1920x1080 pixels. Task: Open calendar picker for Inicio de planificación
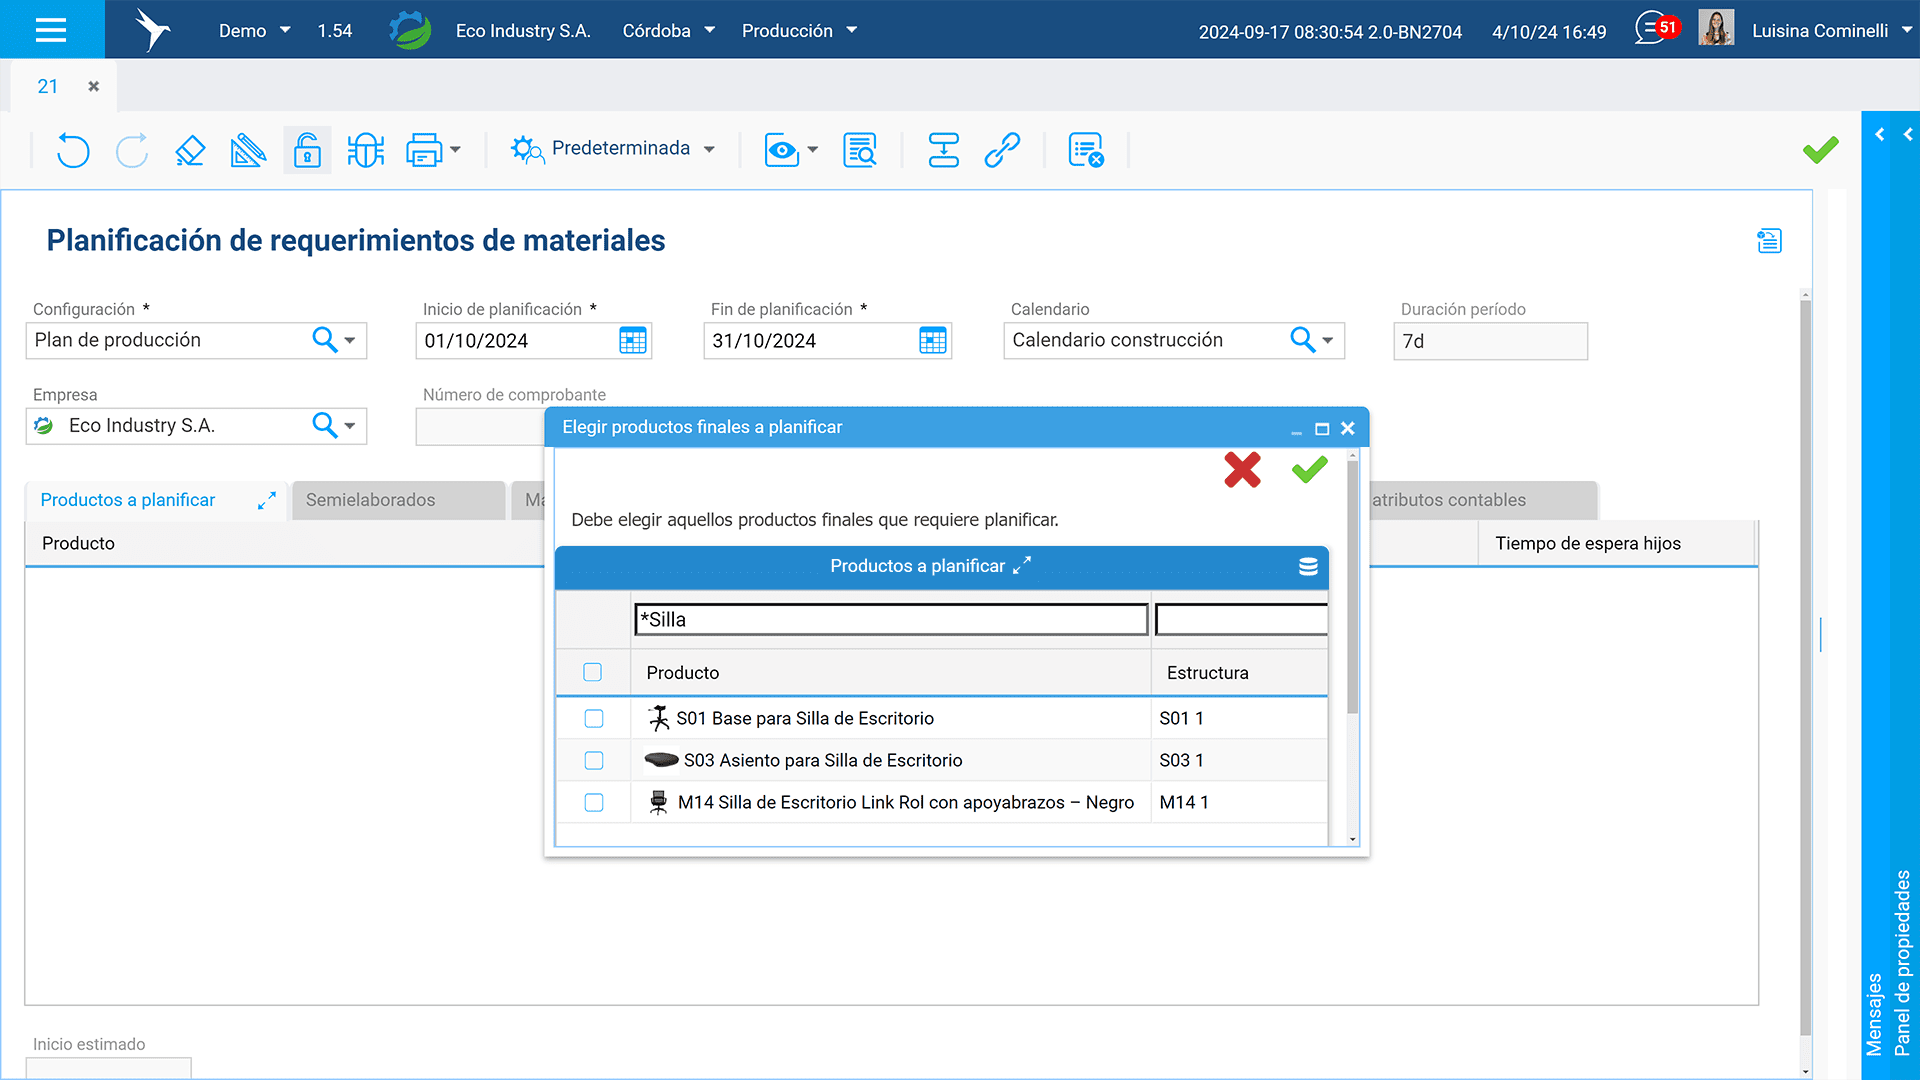pyautogui.click(x=632, y=341)
